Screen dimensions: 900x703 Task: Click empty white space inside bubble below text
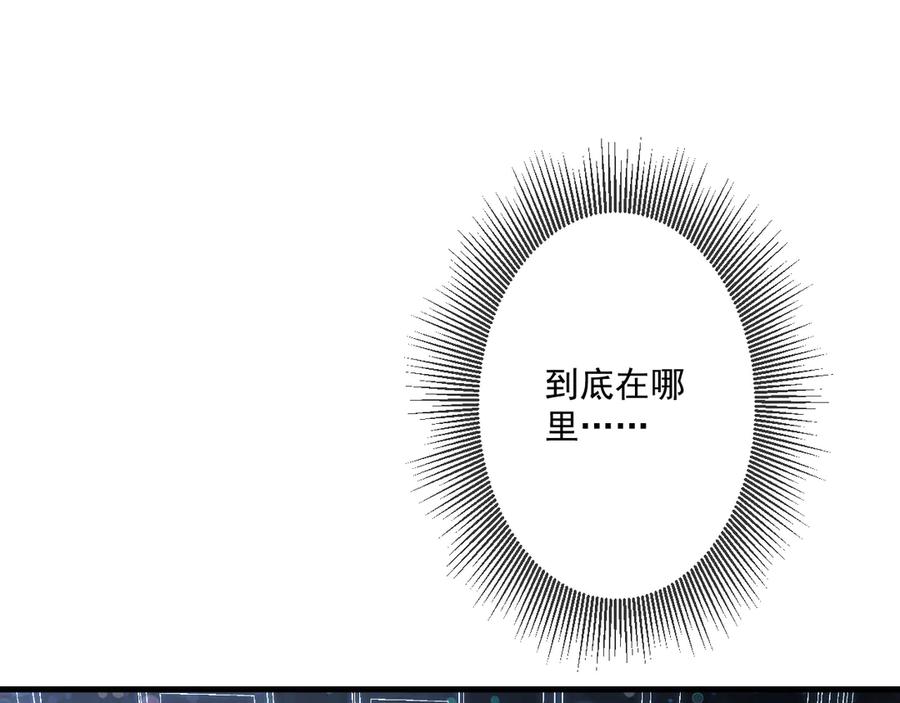tap(615, 520)
